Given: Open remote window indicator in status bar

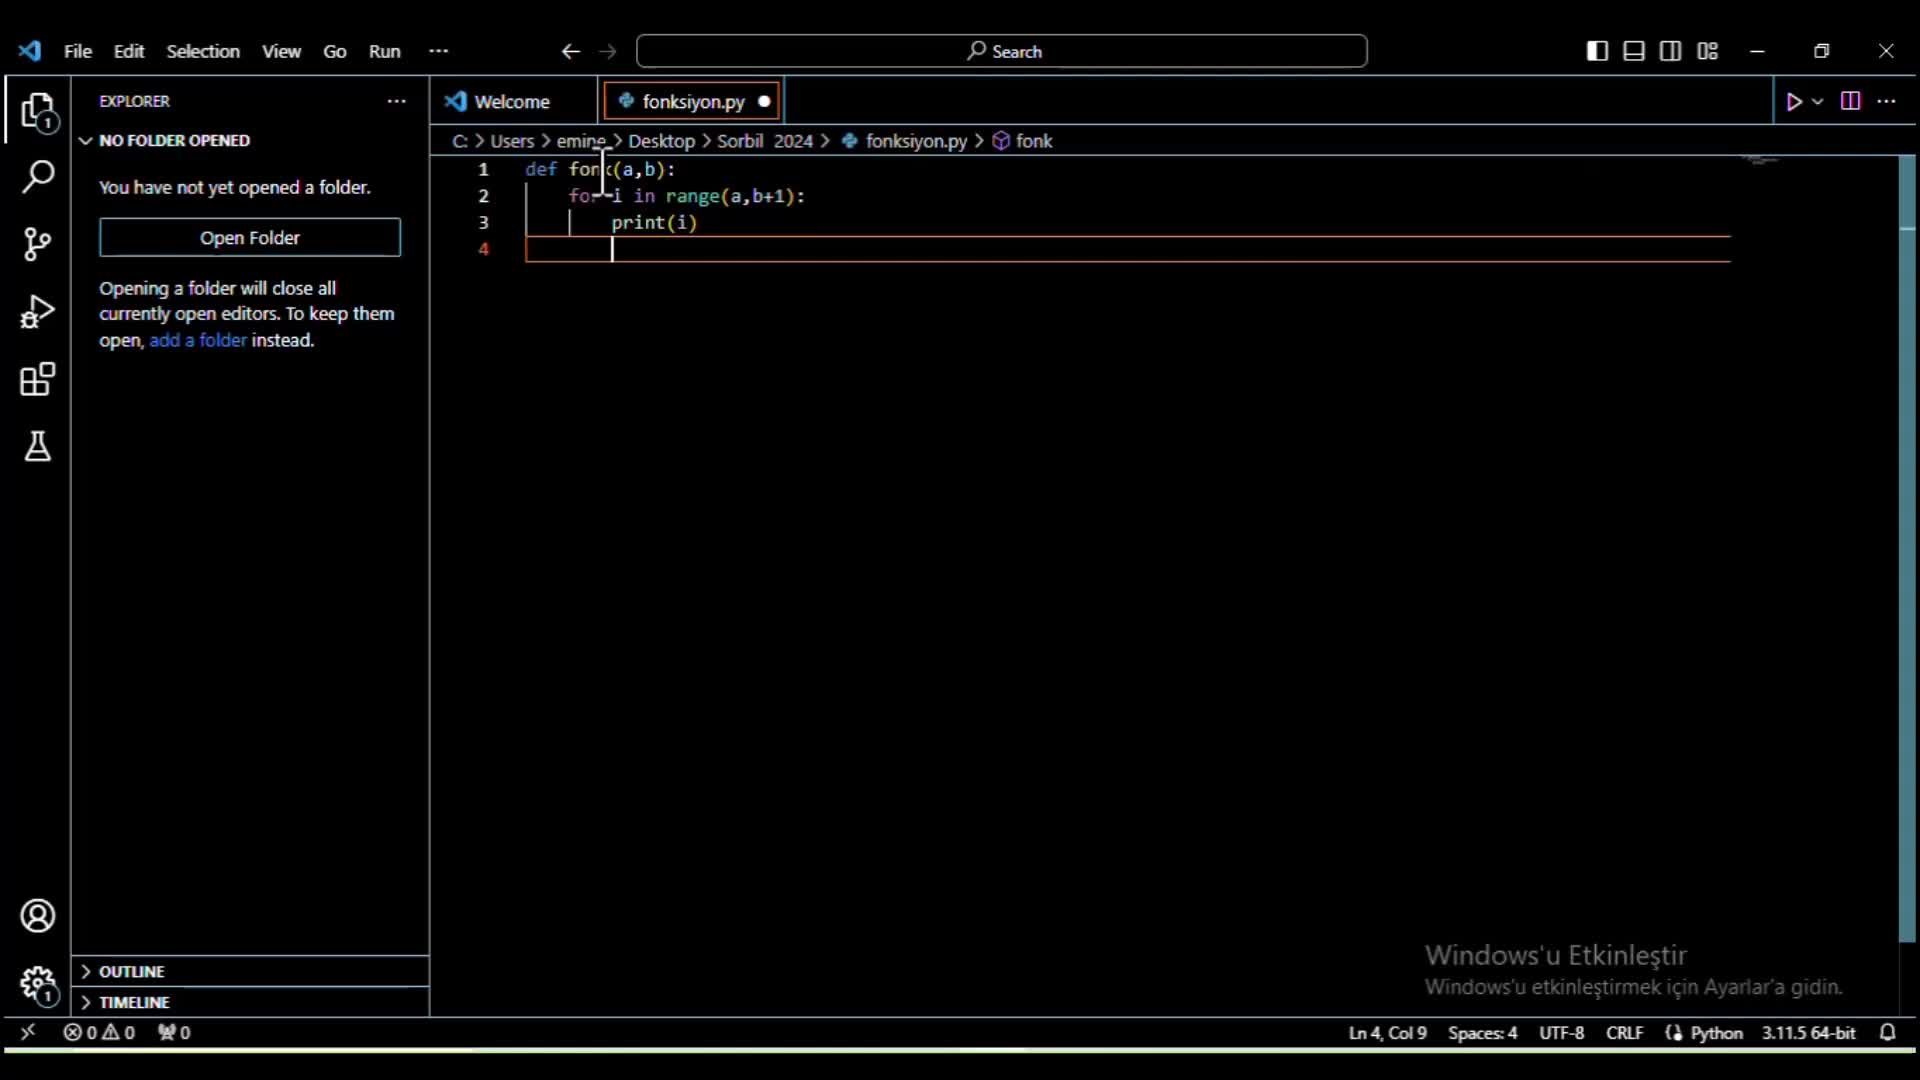Looking at the screenshot, I should pyautogui.click(x=28, y=1032).
